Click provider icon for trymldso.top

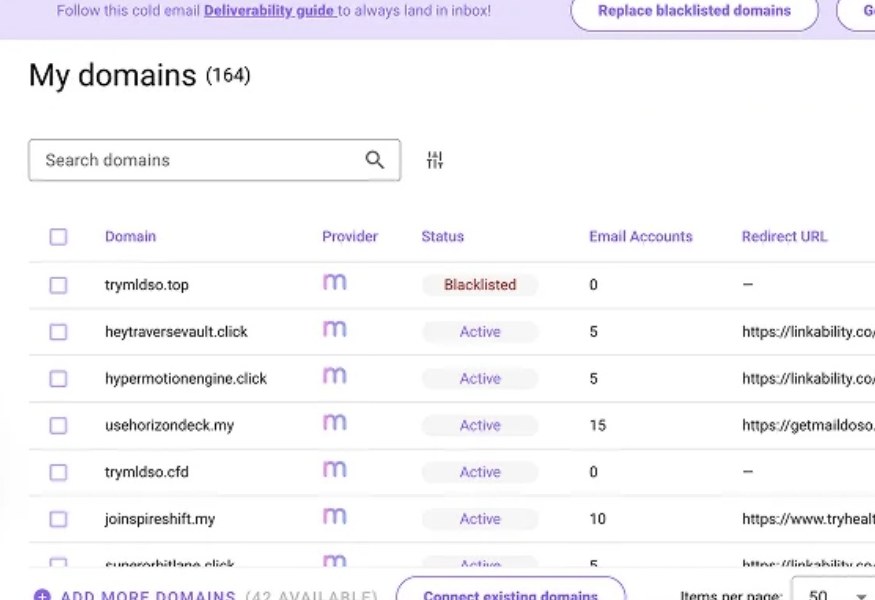[335, 282]
